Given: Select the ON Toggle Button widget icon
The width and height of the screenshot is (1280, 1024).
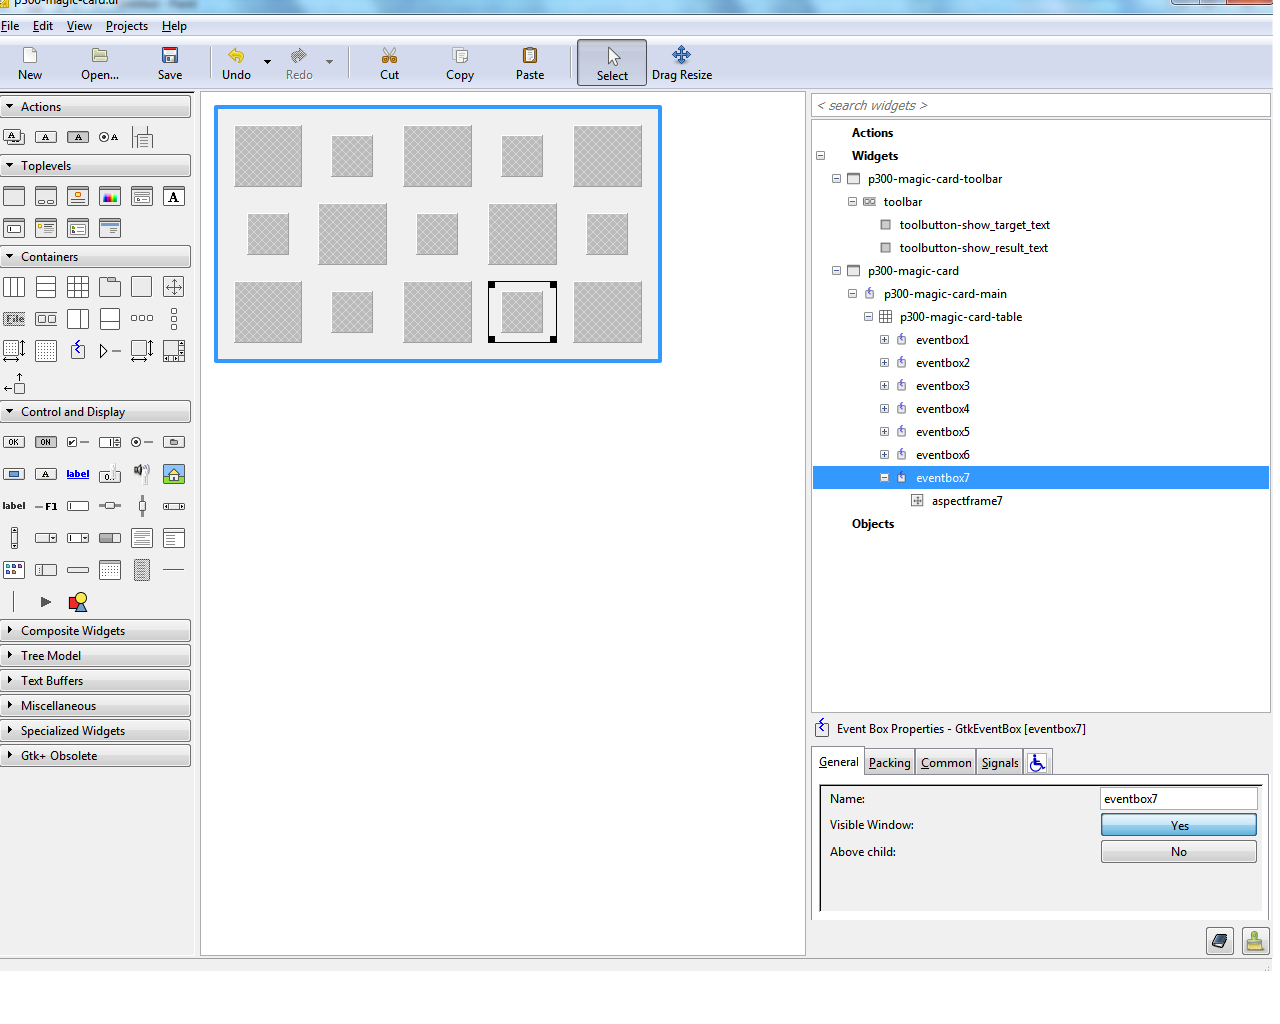Looking at the screenshot, I should tap(46, 442).
